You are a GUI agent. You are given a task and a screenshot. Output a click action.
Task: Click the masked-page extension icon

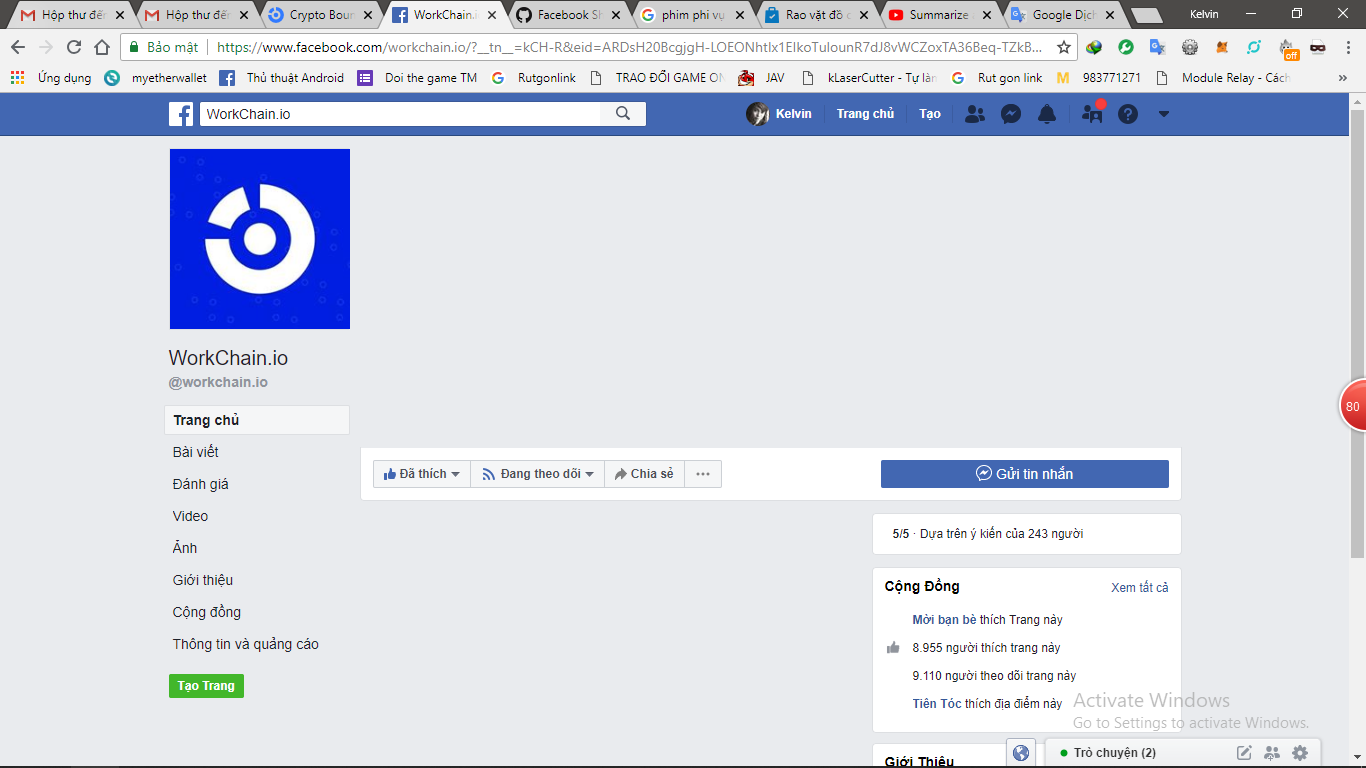click(1318, 47)
